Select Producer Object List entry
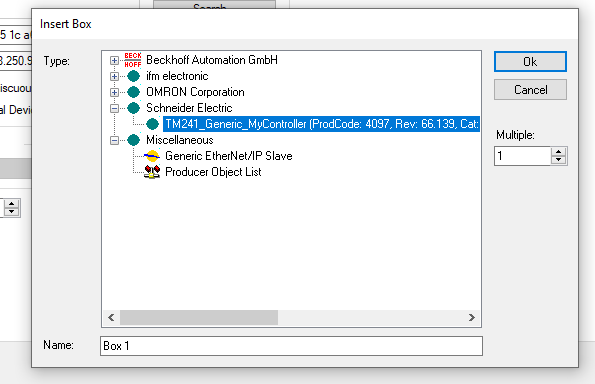Image resolution: width=595 pixels, height=384 pixels. (x=213, y=172)
